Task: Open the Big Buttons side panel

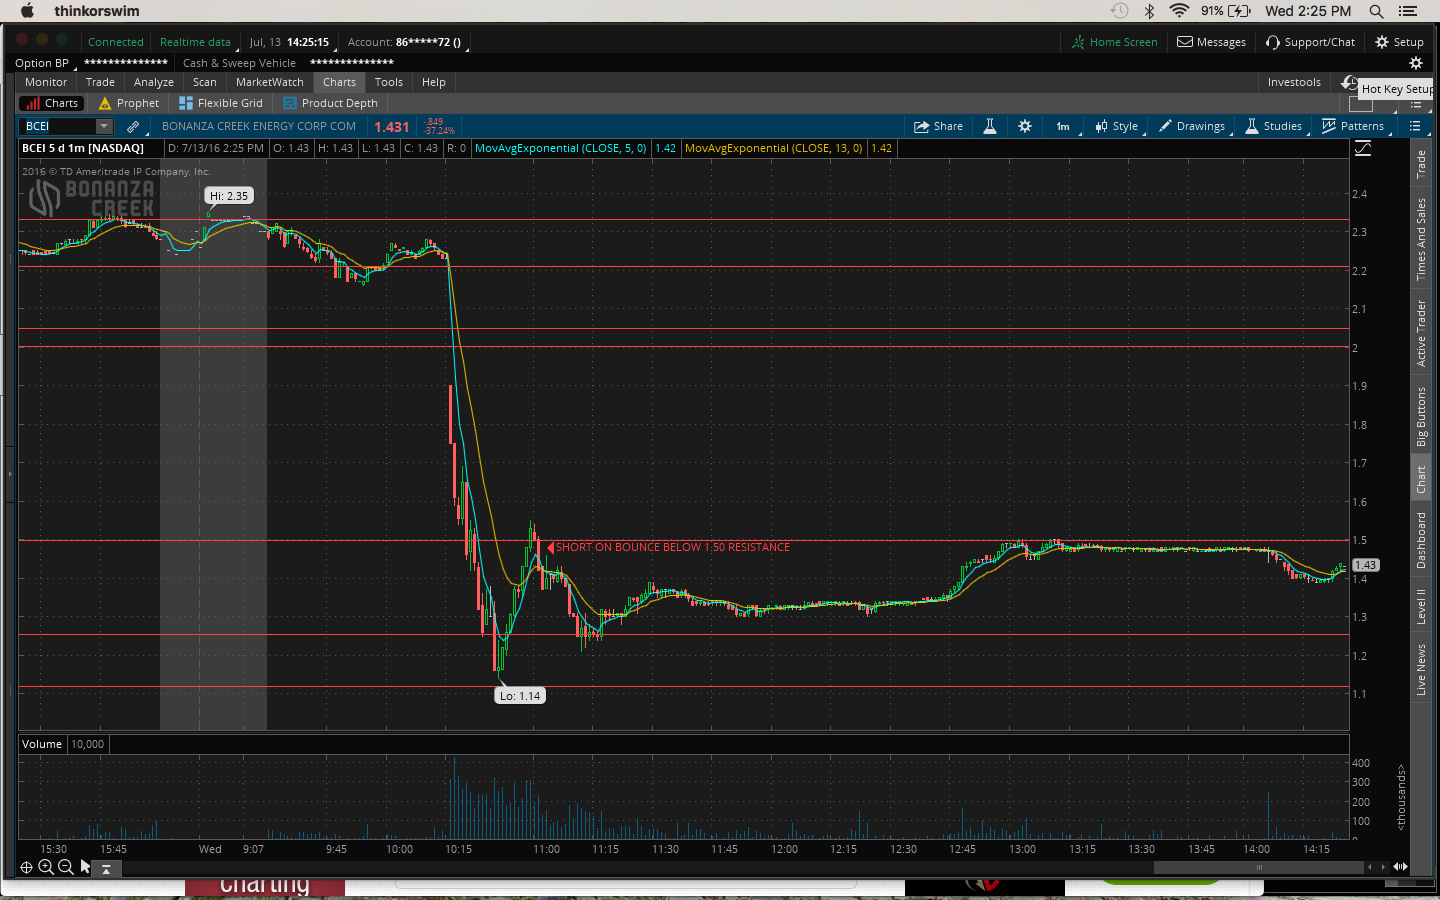Action: tap(1421, 417)
